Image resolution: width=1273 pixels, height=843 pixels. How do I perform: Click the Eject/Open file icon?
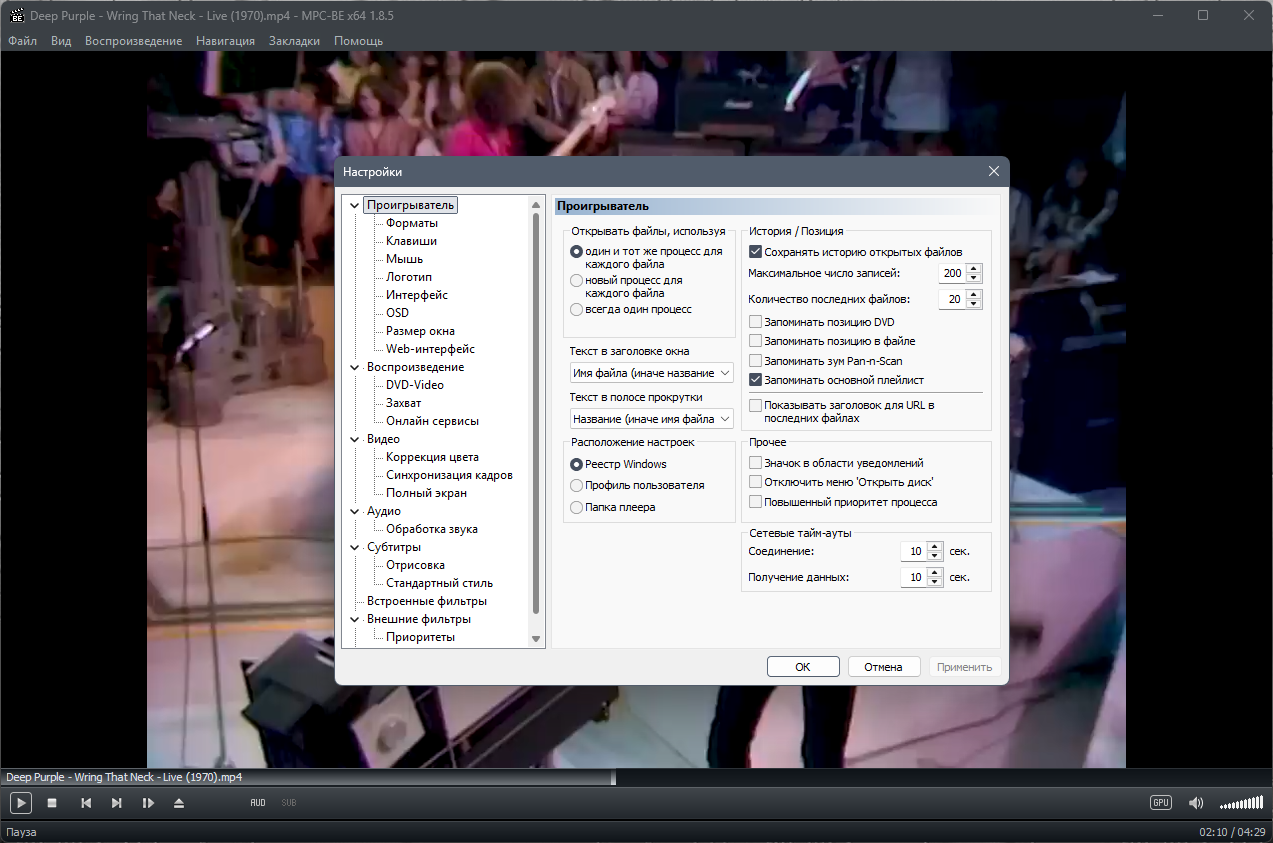[179, 803]
